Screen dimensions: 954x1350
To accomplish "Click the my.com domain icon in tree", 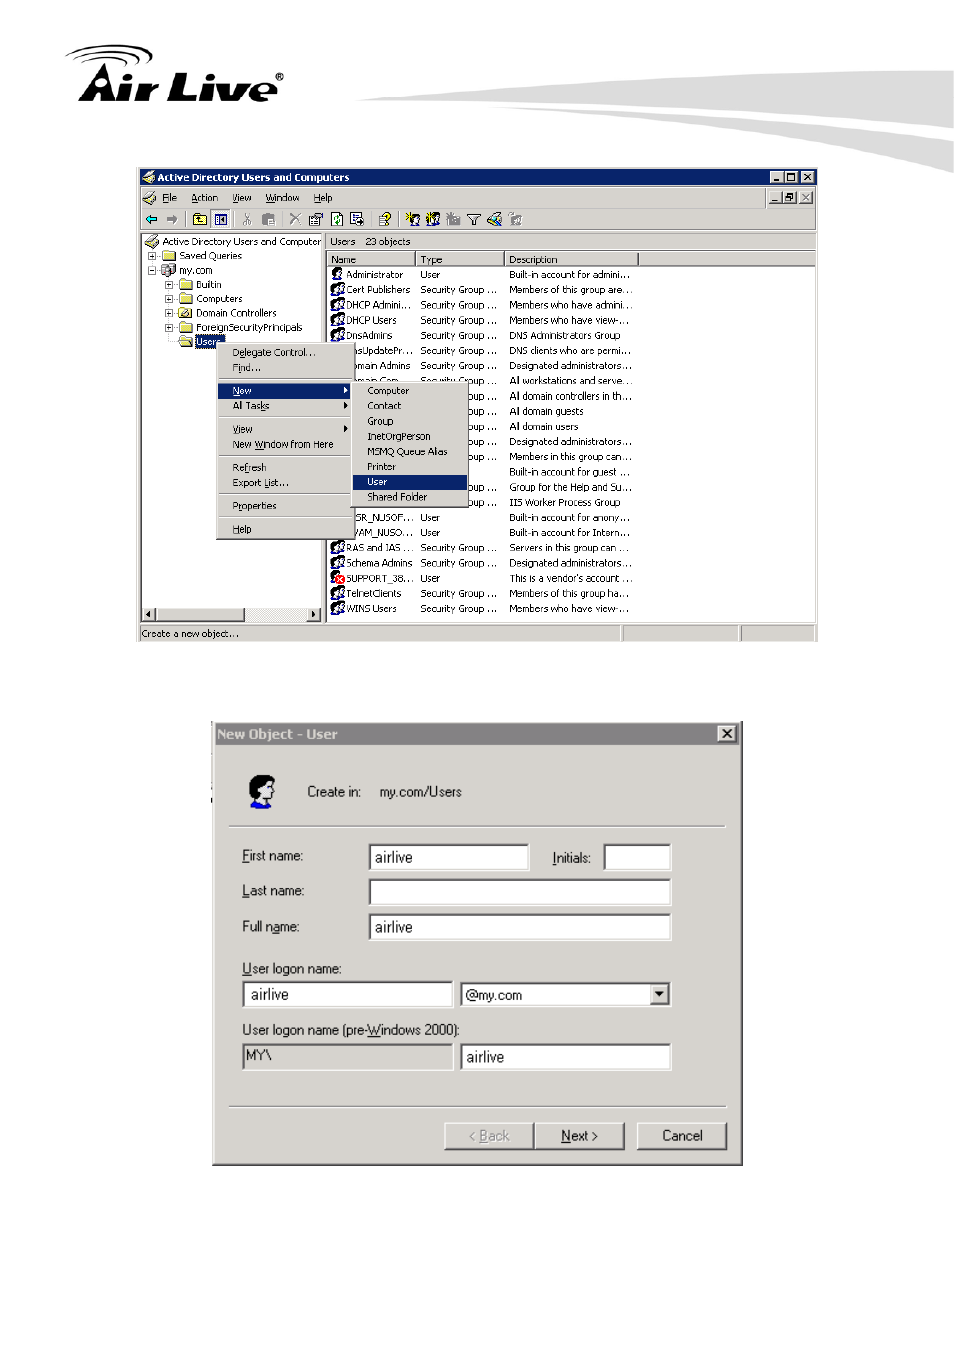I will point(169,270).
